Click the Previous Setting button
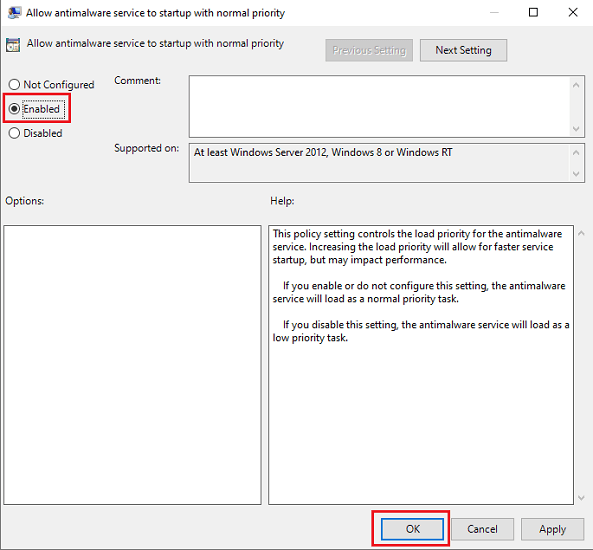This screenshot has height=550, width=593. (369, 50)
